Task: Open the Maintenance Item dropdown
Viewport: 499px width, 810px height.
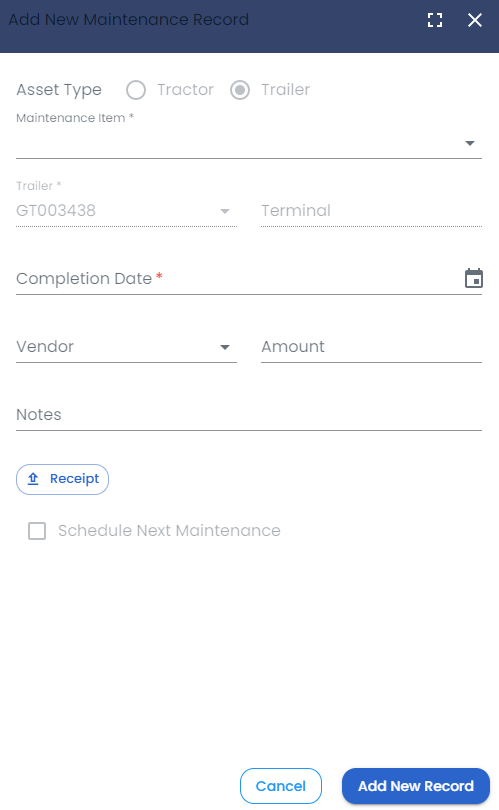Action: click(249, 143)
